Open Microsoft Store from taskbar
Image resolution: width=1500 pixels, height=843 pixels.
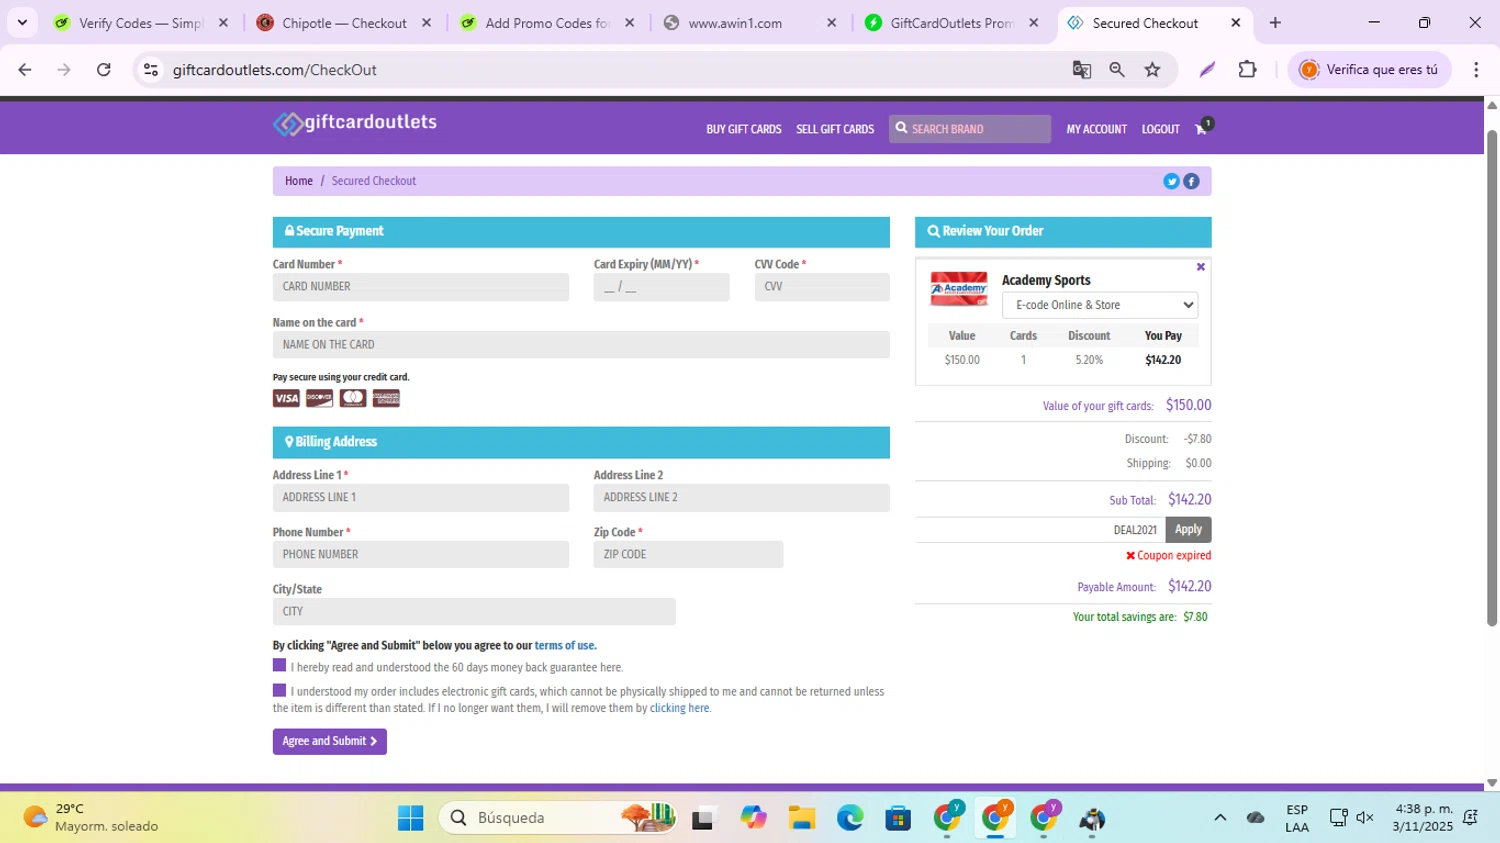click(x=898, y=818)
